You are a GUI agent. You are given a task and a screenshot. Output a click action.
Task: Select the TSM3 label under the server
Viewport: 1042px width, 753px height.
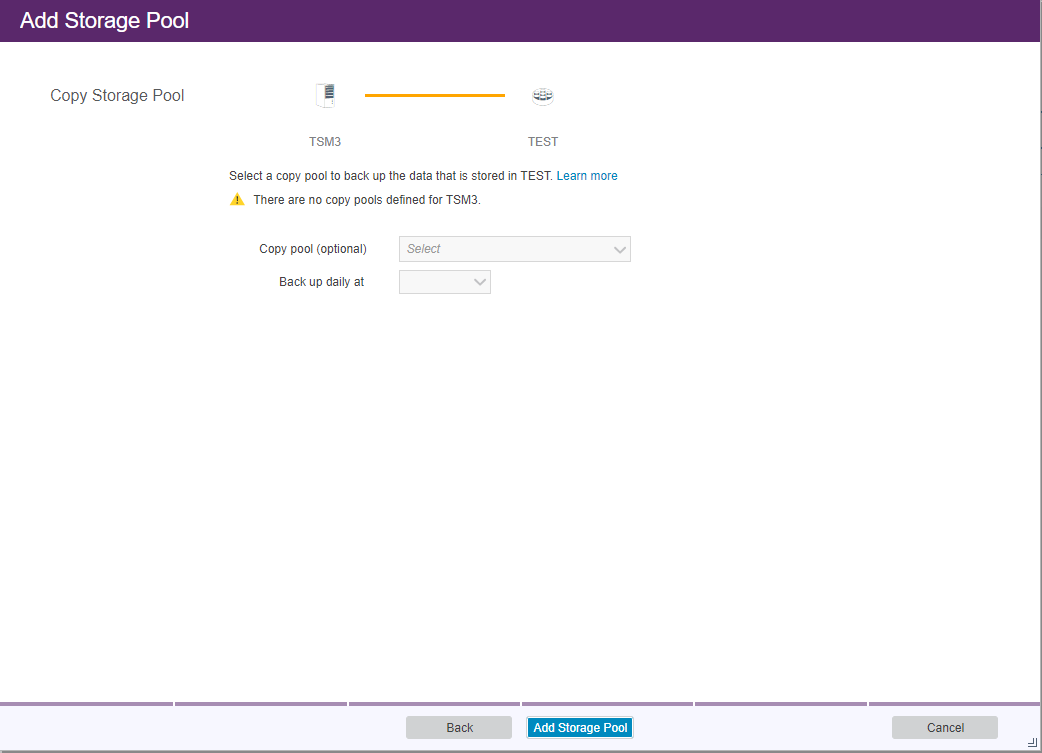[x=325, y=142]
